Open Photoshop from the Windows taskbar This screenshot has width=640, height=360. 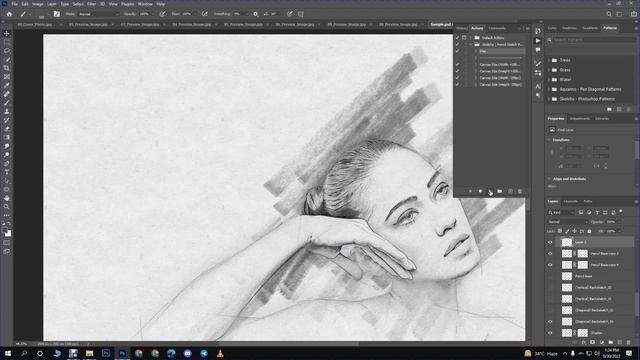(122, 353)
